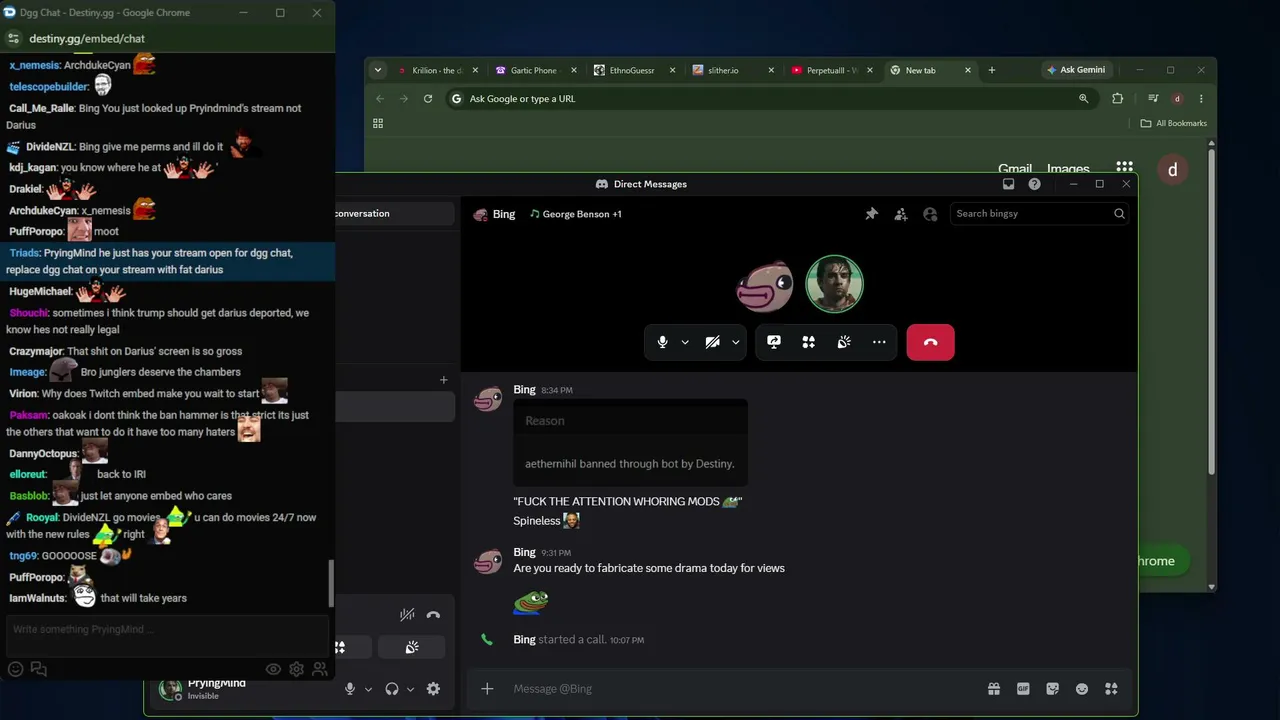Open more call options ellipsis
1280x720 pixels.
[879, 342]
